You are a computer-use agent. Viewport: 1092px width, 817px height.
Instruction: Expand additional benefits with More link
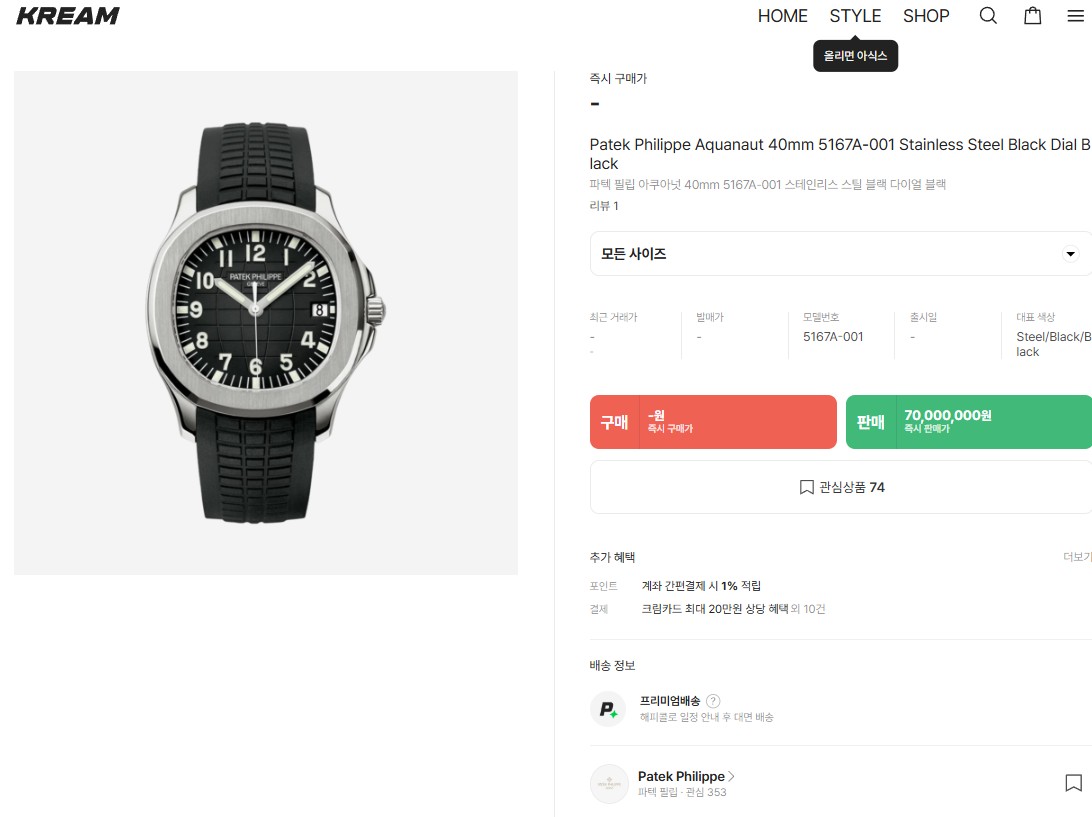click(1076, 557)
